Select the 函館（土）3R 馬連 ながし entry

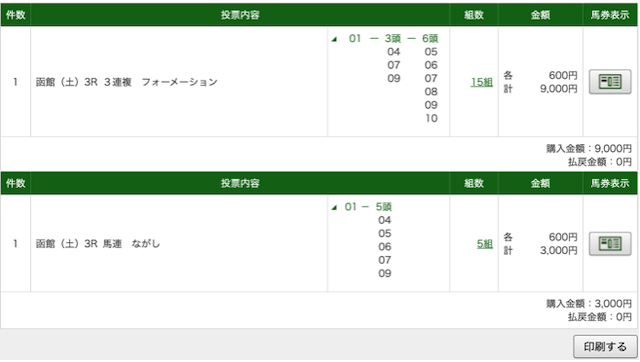pos(98,244)
